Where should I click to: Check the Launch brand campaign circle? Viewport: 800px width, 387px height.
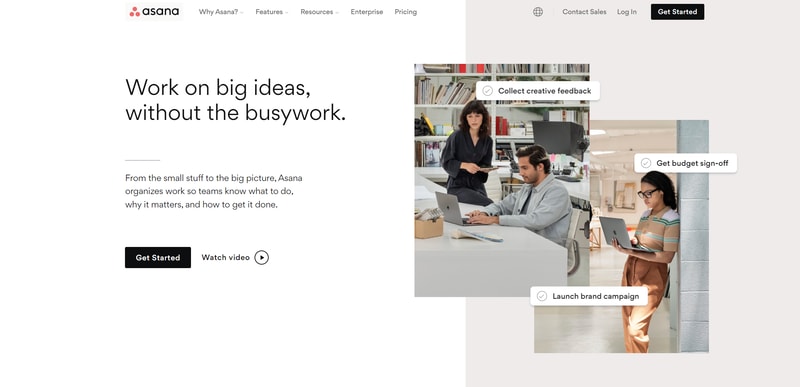542,296
